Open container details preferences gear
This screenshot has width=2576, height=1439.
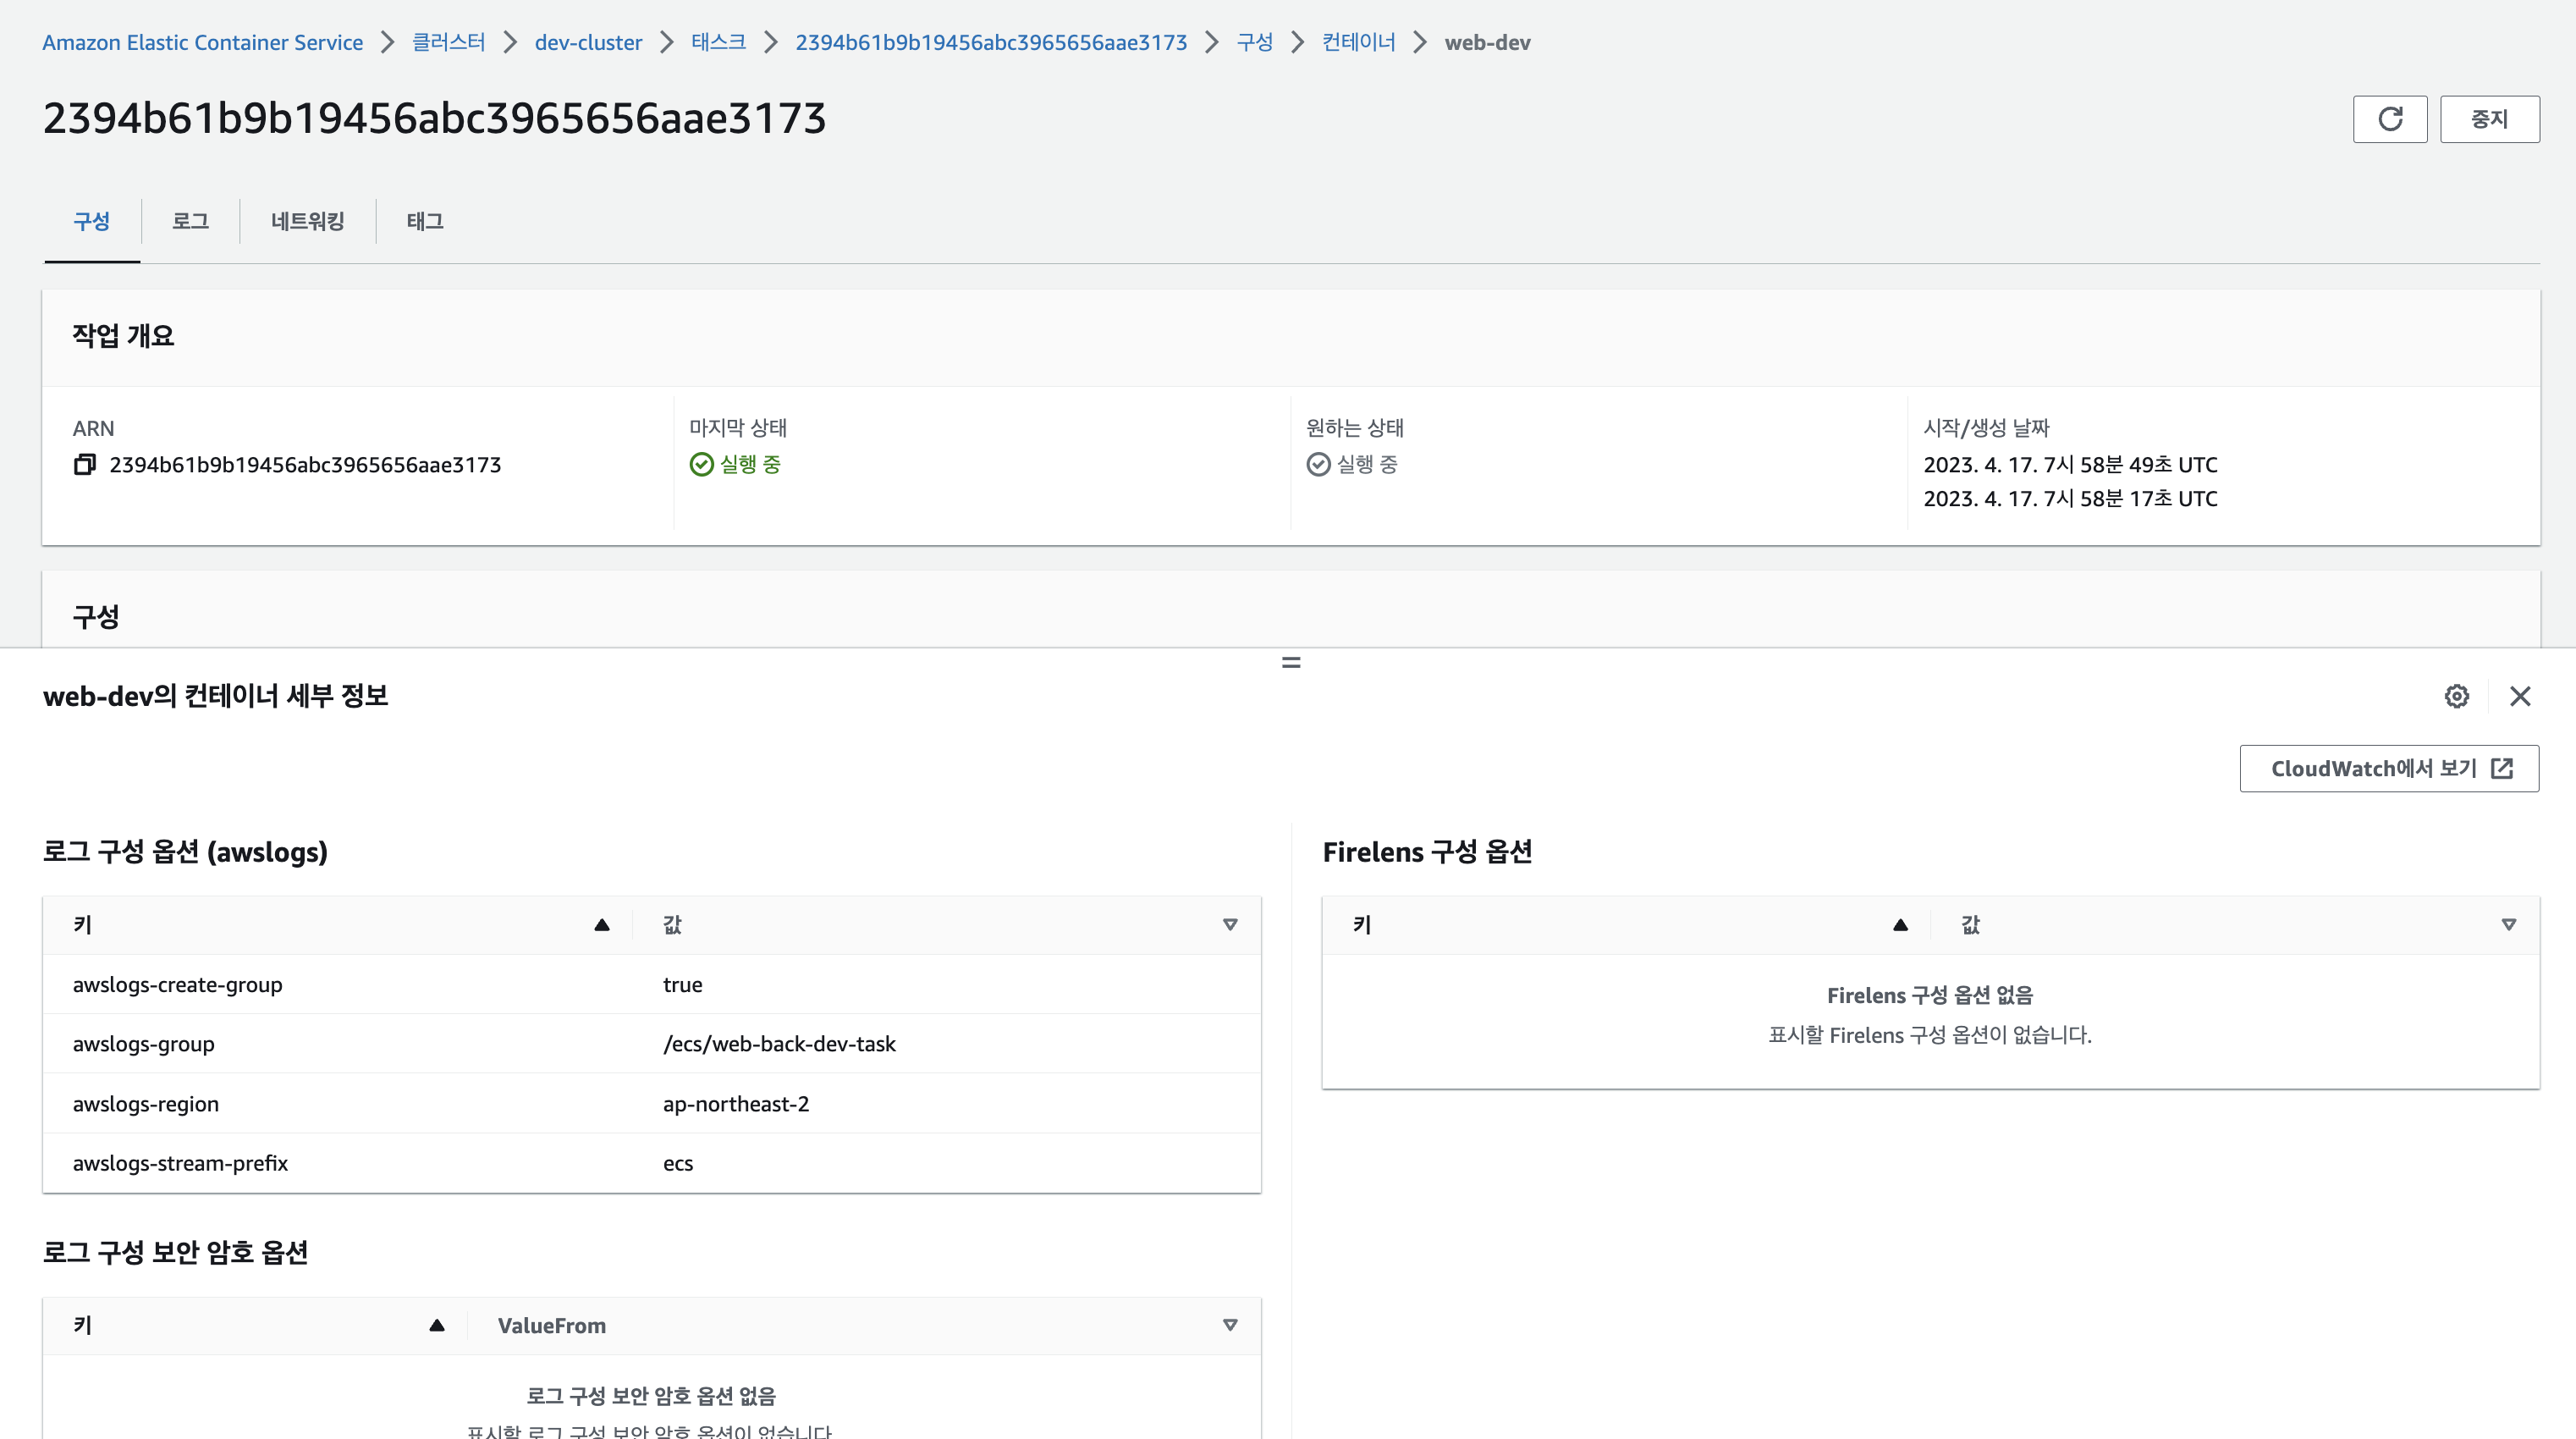click(x=2456, y=696)
